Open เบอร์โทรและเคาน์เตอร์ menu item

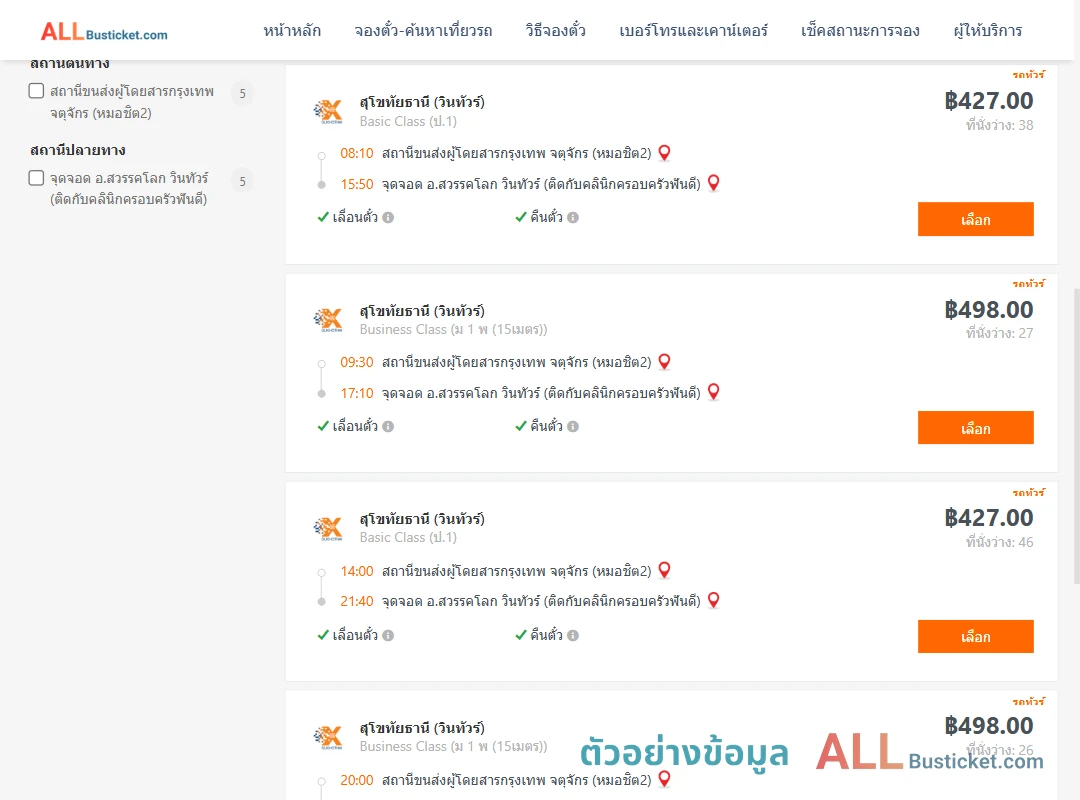693,31
